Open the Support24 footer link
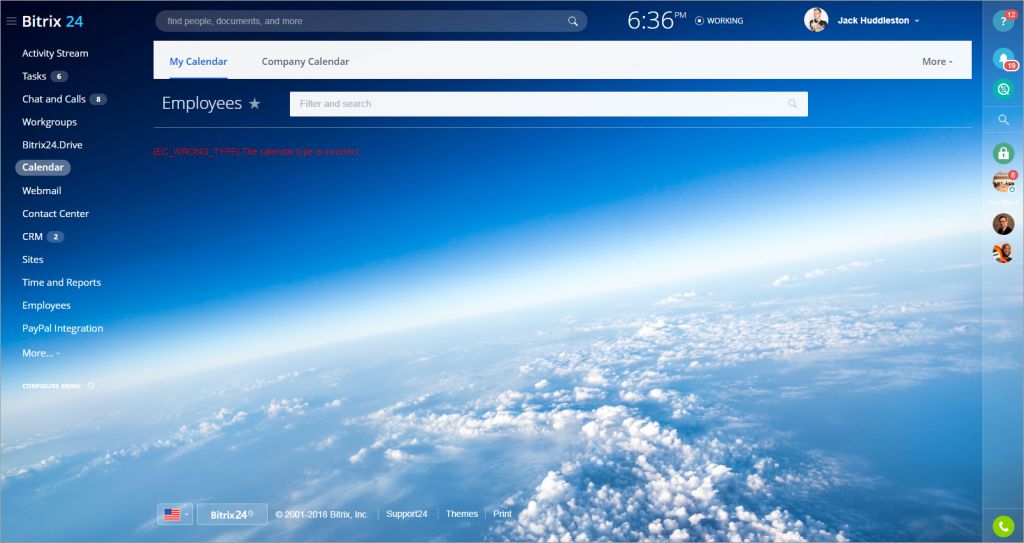The image size is (1024, 543). point(406,514)
